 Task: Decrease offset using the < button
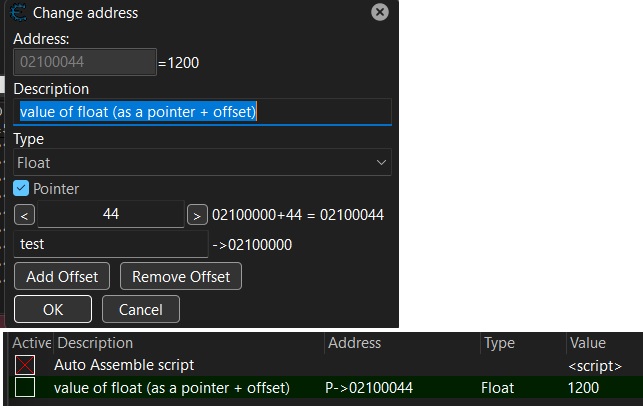click(x=25, y=215)
